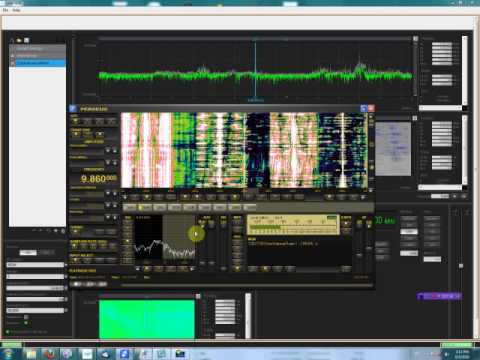The height and width of the screenshot is (360, 480).
Task: Click the highlighted button in Perseus memory row
Action: [x=145, y=207]
